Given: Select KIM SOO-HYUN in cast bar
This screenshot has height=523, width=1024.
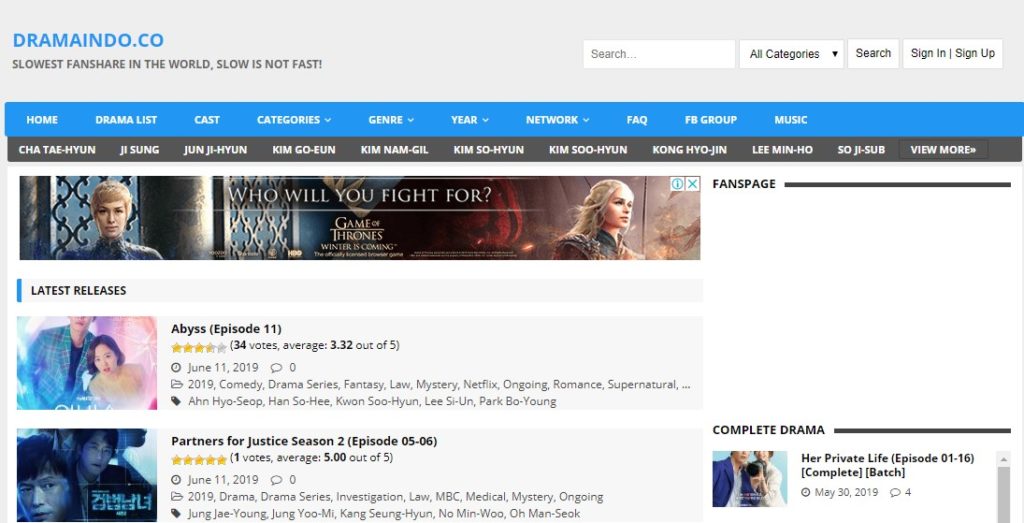Looking at the screenshot, I should pyautogui.click(x=588, y=150).
